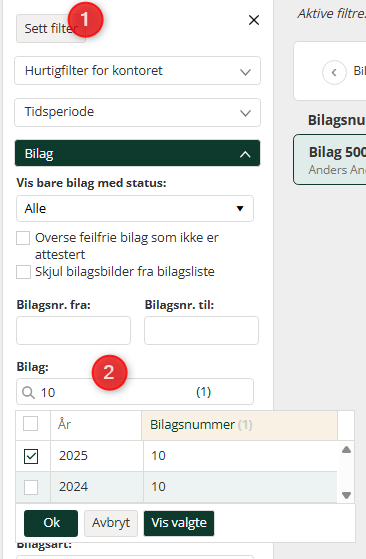
Task: Click the magnifier icon in the Bilag search field
Action: [x=28, y=393]
